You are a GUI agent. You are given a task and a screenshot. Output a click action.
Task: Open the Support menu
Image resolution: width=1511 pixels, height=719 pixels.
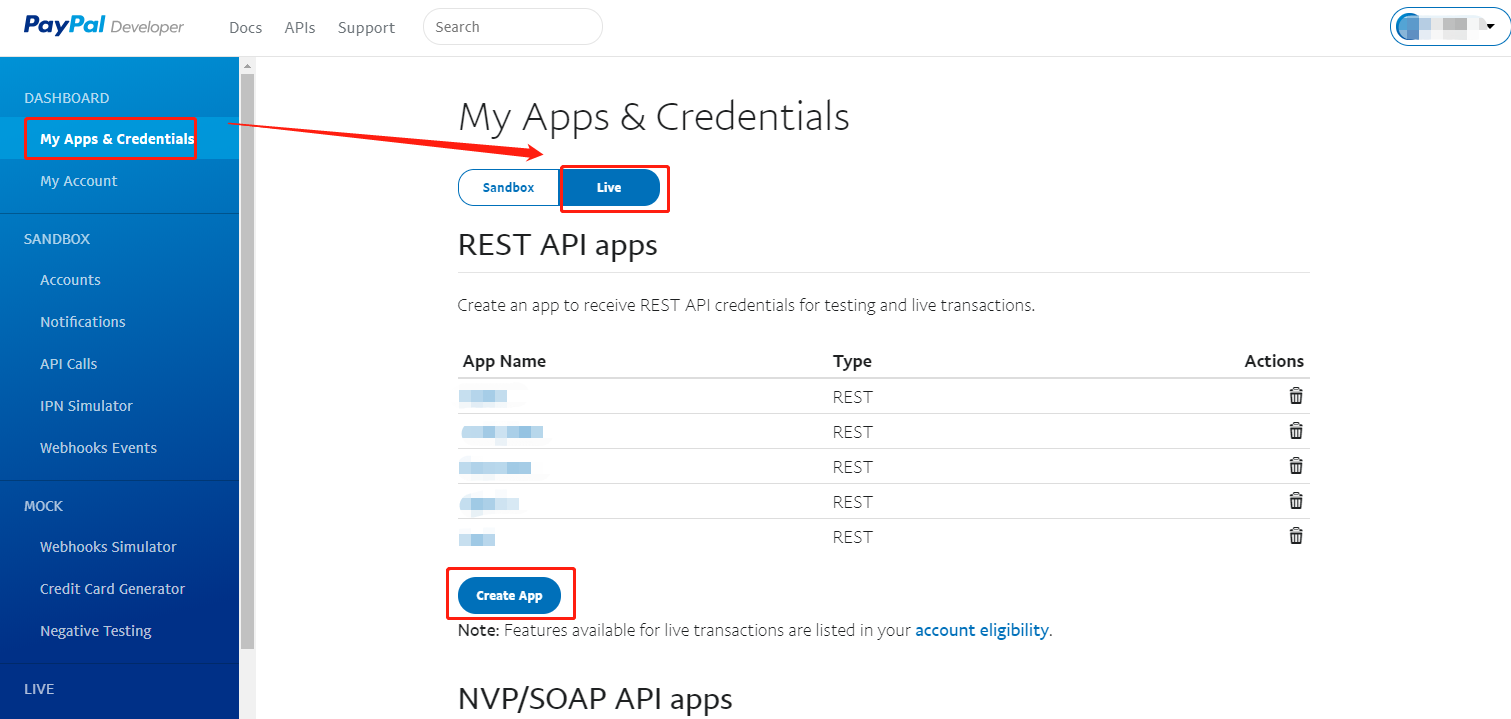coord(366,27)
